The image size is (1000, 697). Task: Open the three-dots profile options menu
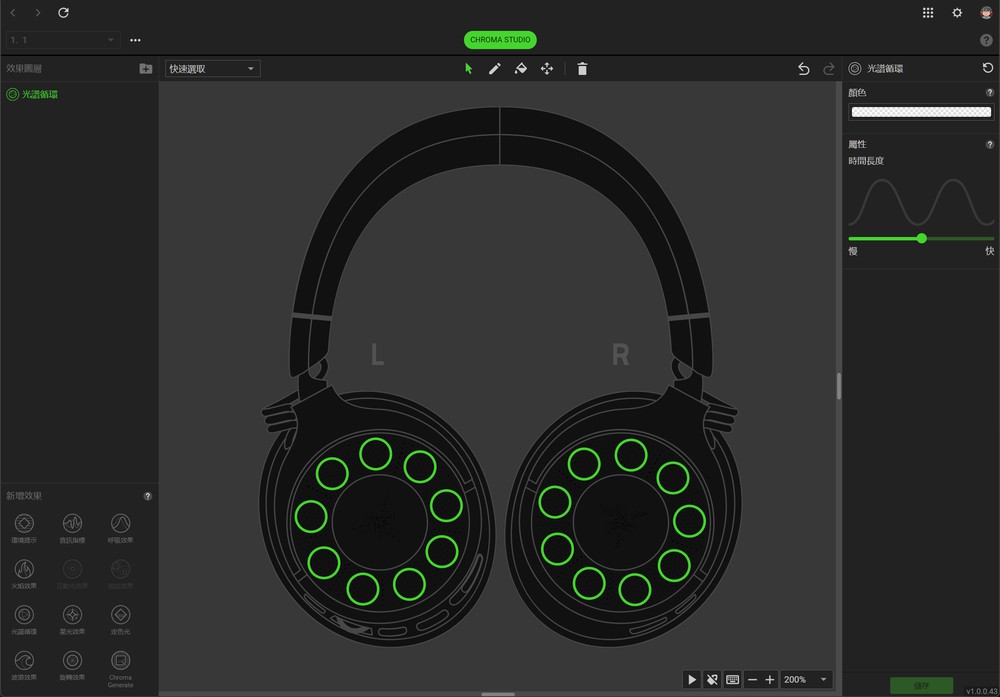click(135, 40)
